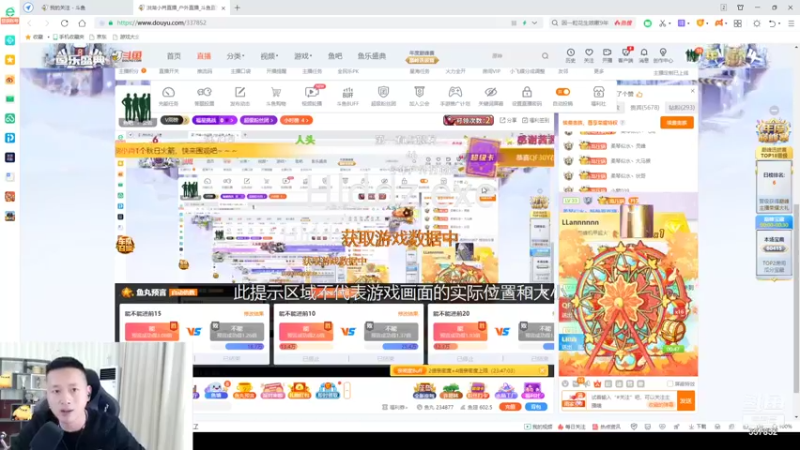
Task: Go to 首页 in site navigation
Action: point(173,56)
